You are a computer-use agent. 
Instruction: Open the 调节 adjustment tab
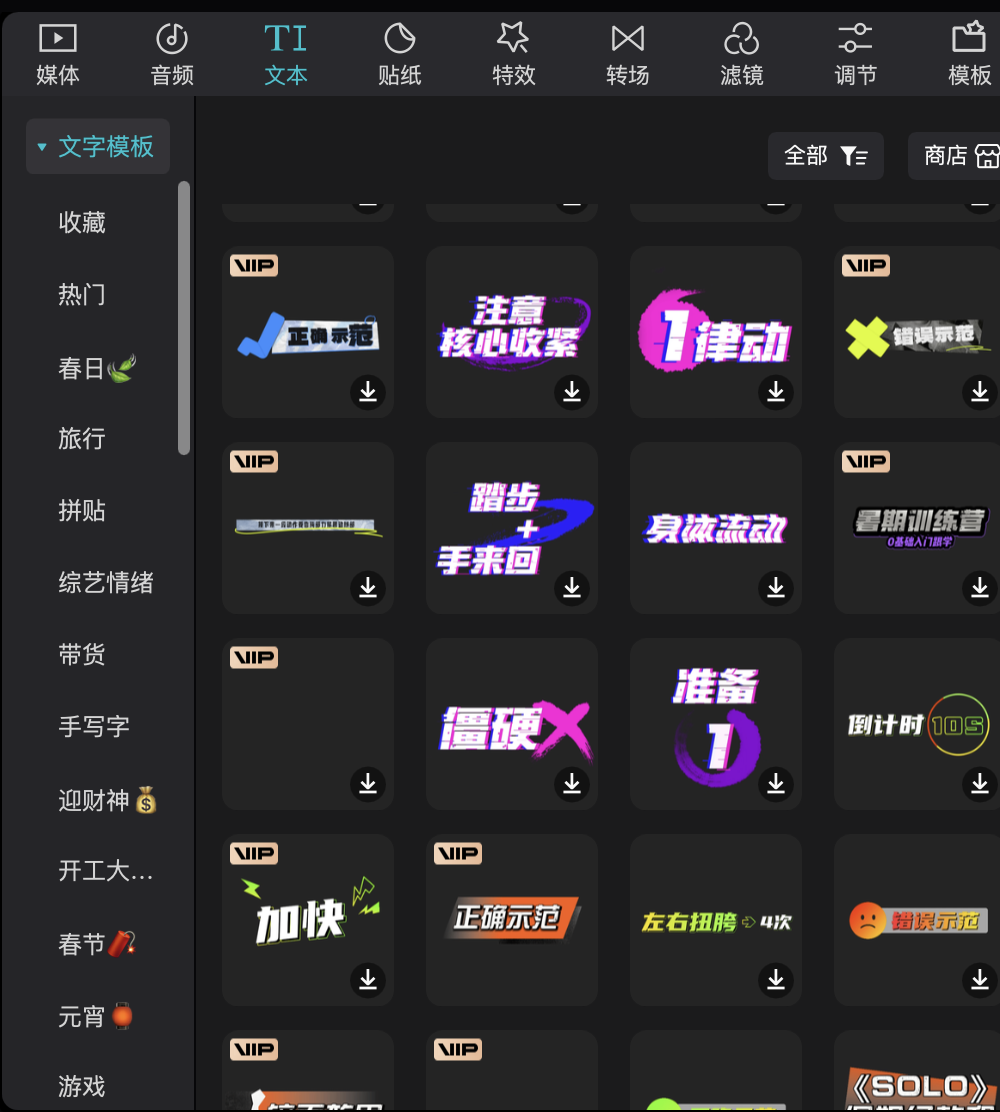(855, 55)
